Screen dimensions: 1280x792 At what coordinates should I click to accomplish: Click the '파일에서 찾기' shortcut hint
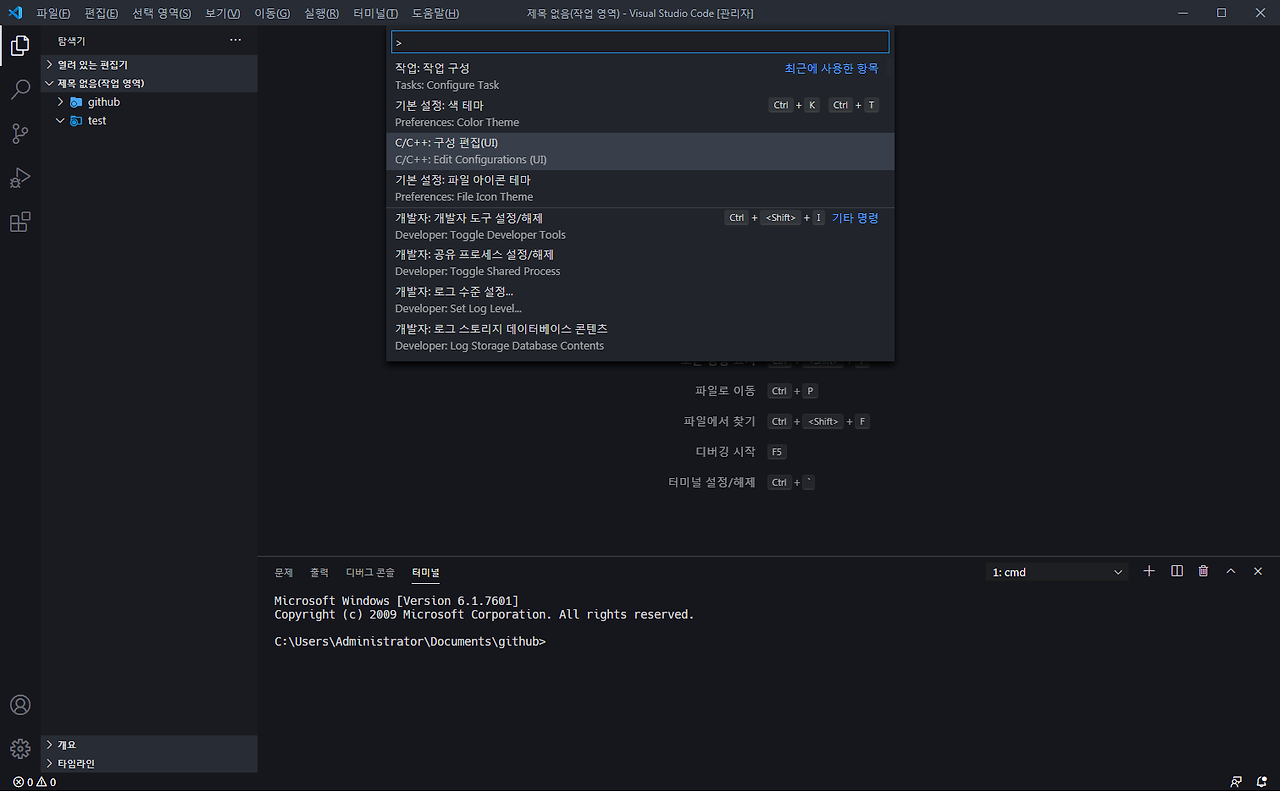(719, 422)
